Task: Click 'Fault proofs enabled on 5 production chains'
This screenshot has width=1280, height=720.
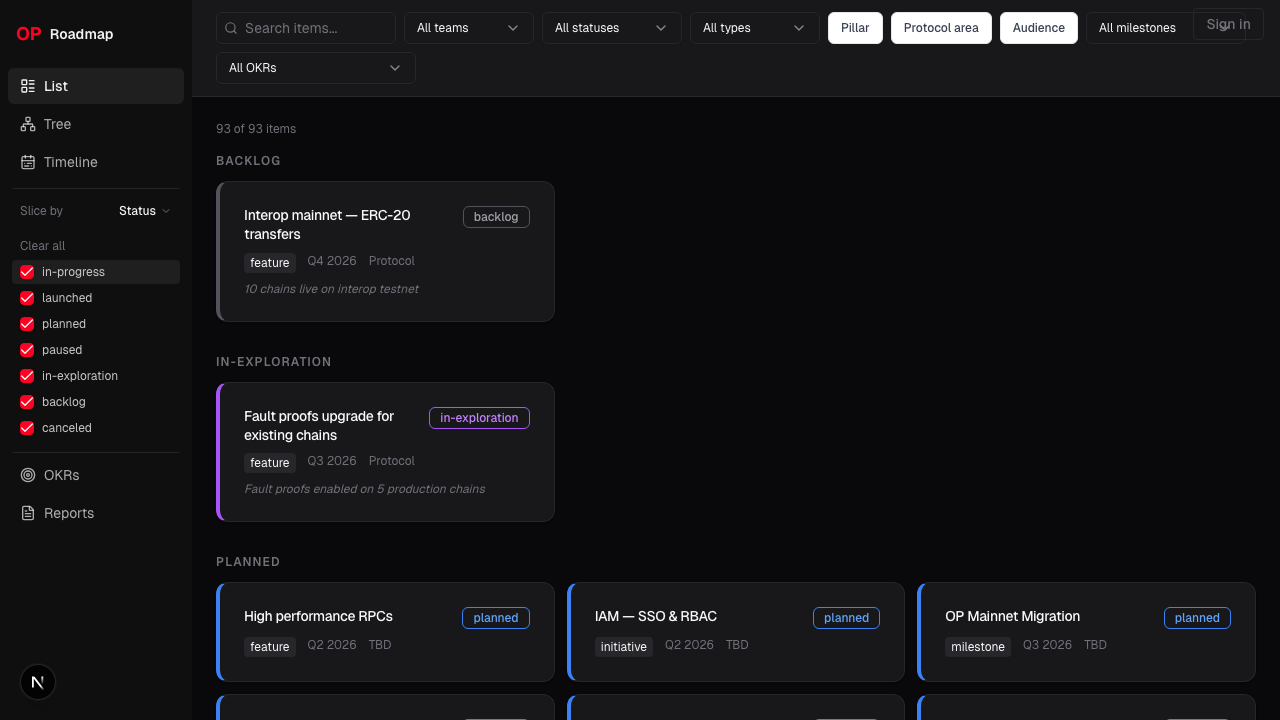Action: point(364,489)
